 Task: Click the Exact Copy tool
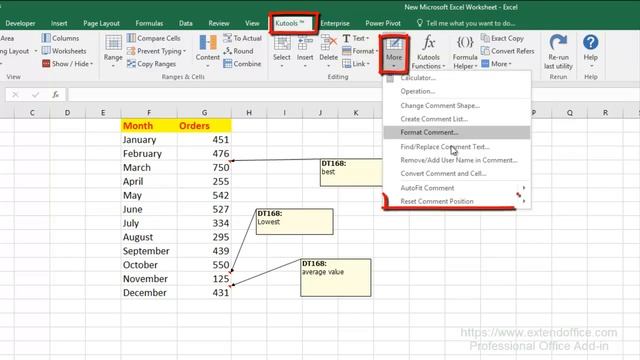(x=502, y=38)
